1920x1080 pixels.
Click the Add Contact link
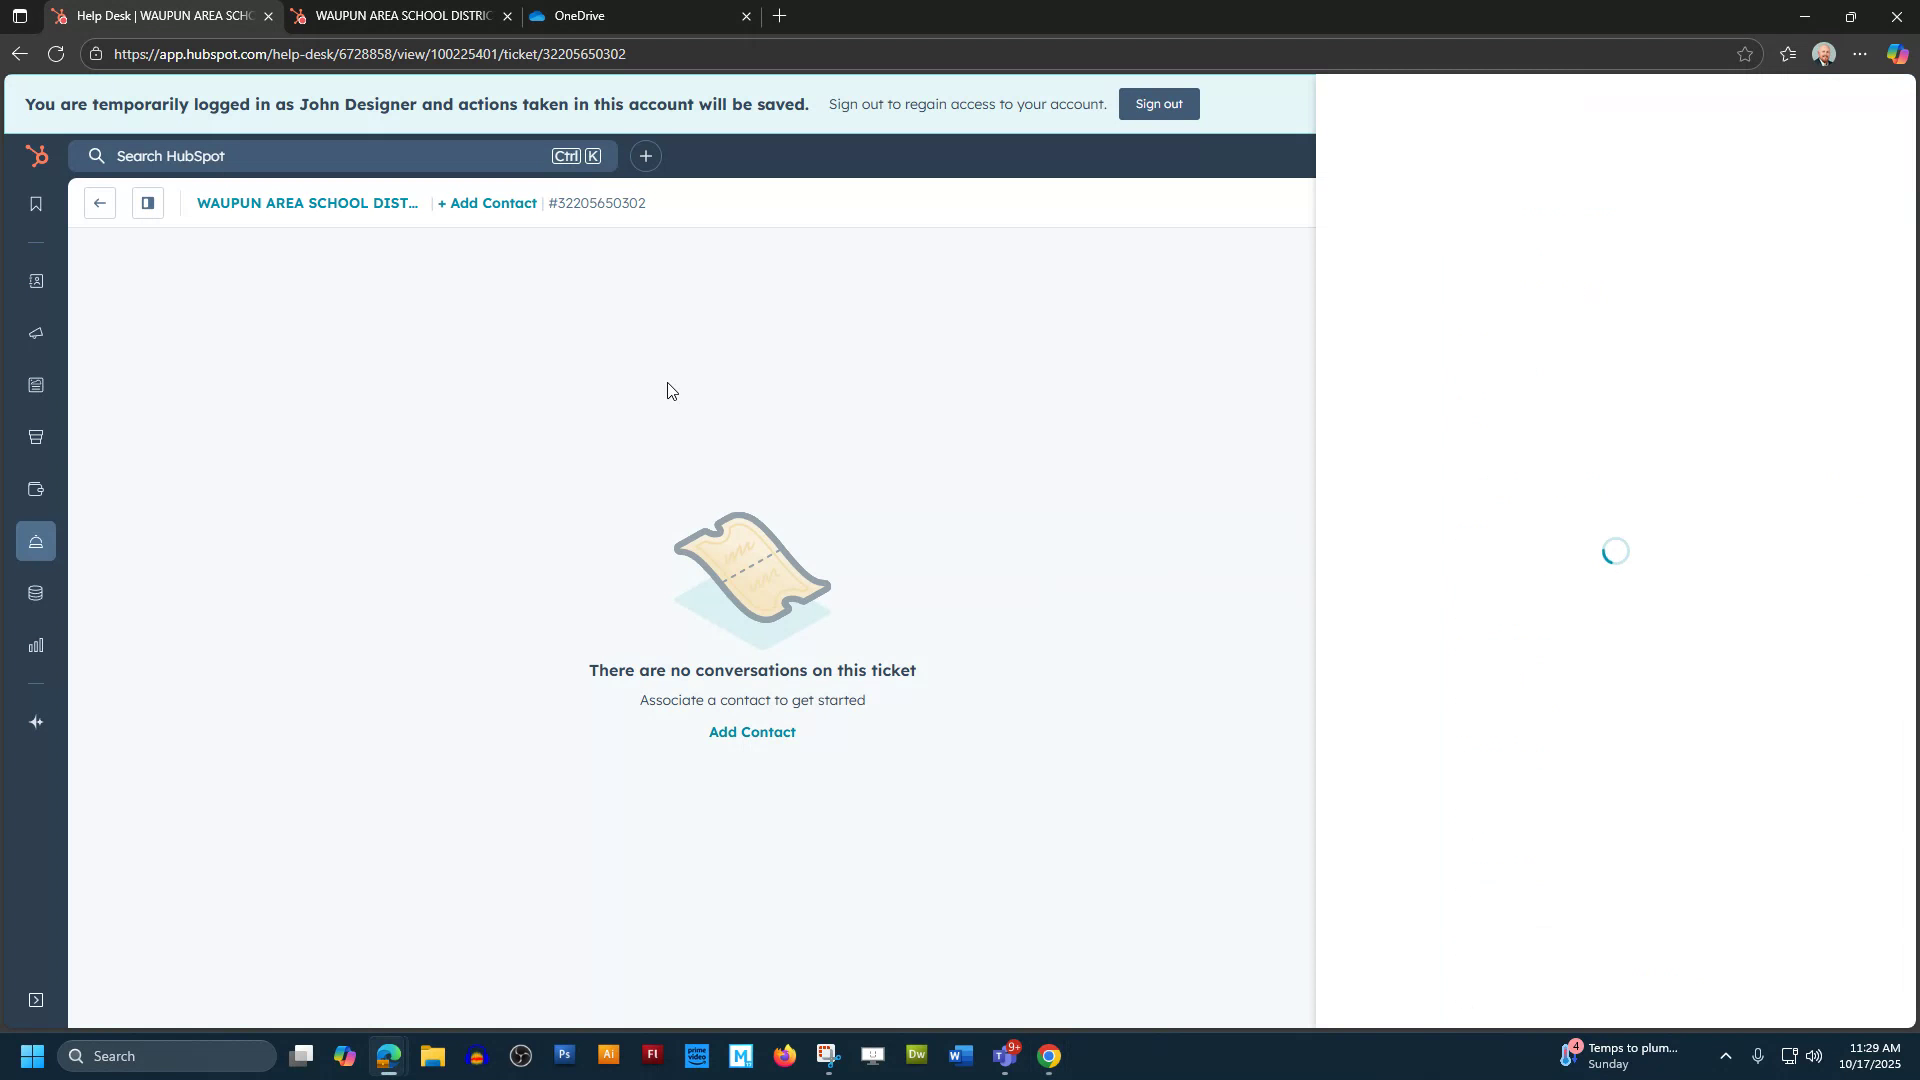(751, 731)
